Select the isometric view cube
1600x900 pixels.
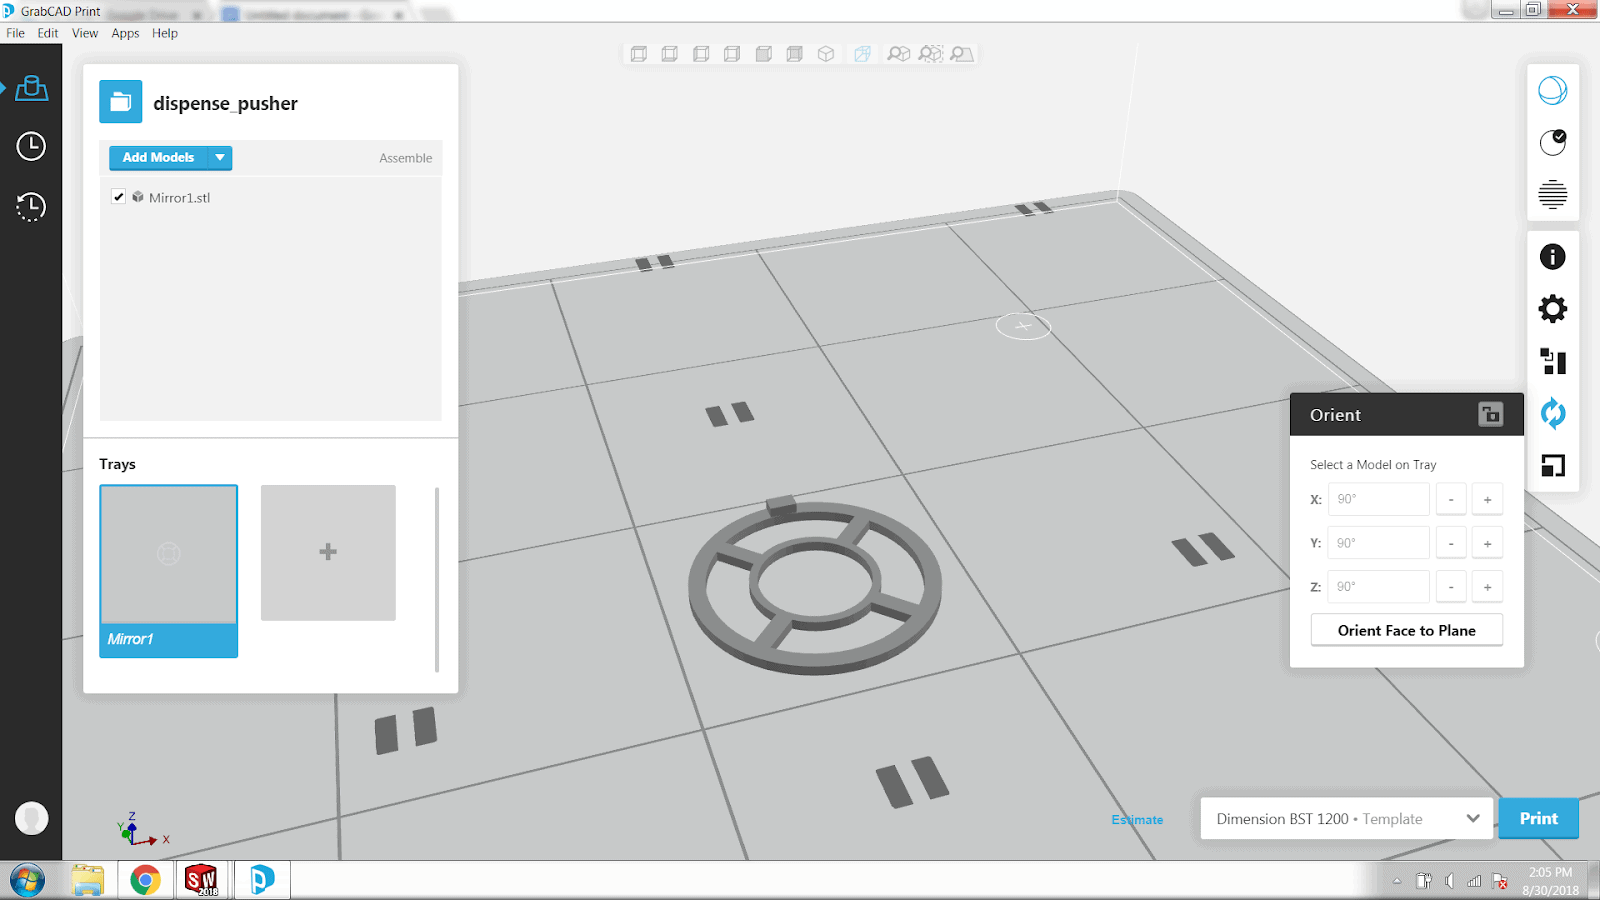(x=826, y=54)
